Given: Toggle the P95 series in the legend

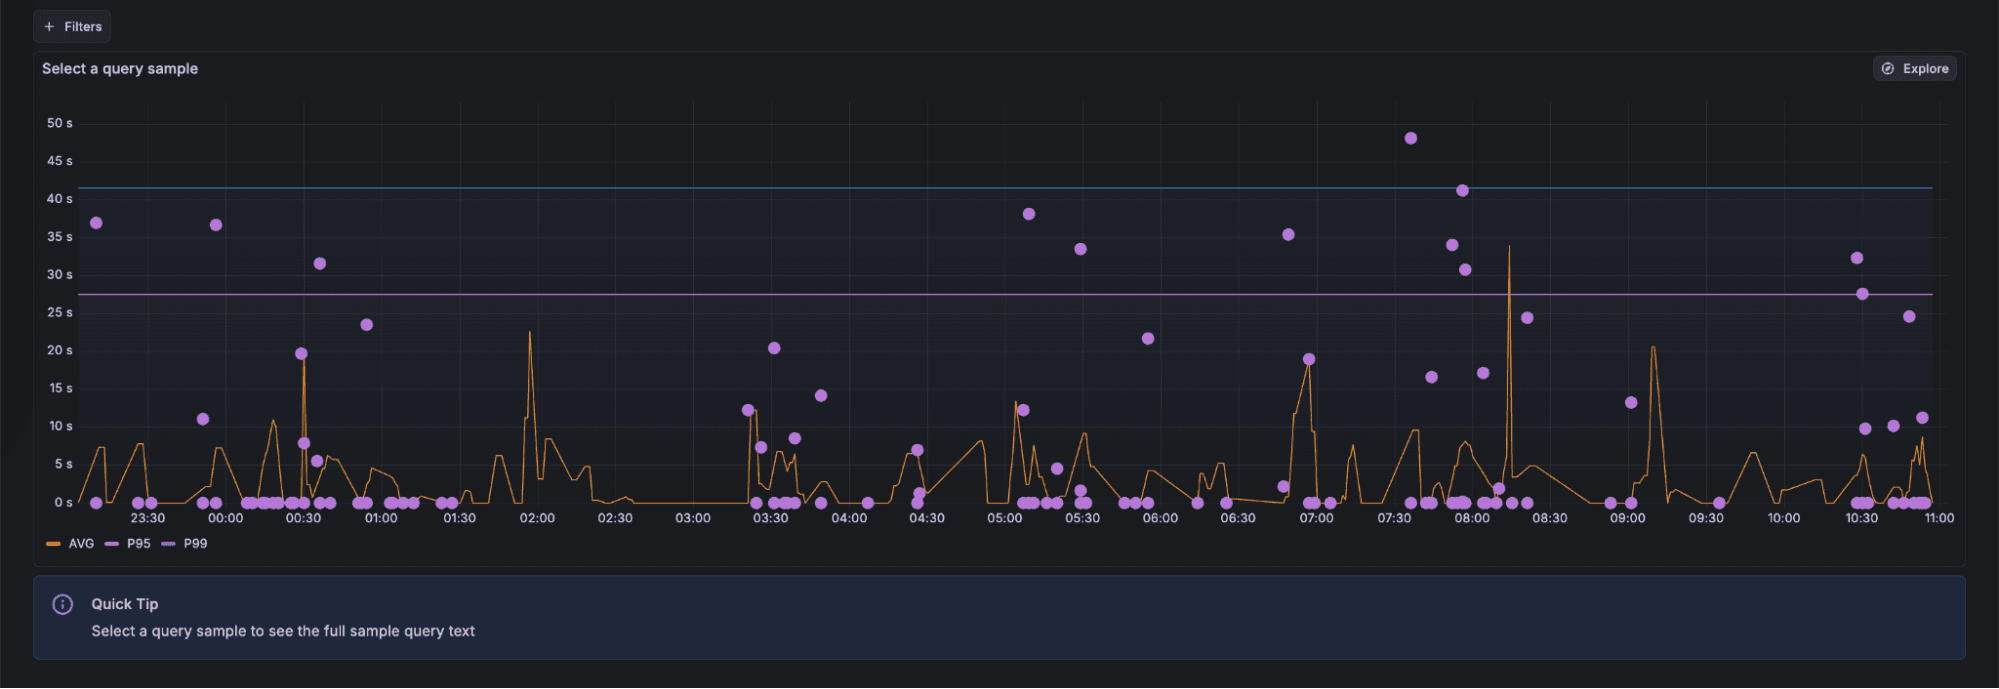Looking at the screenshot, I should click(128, 544).
